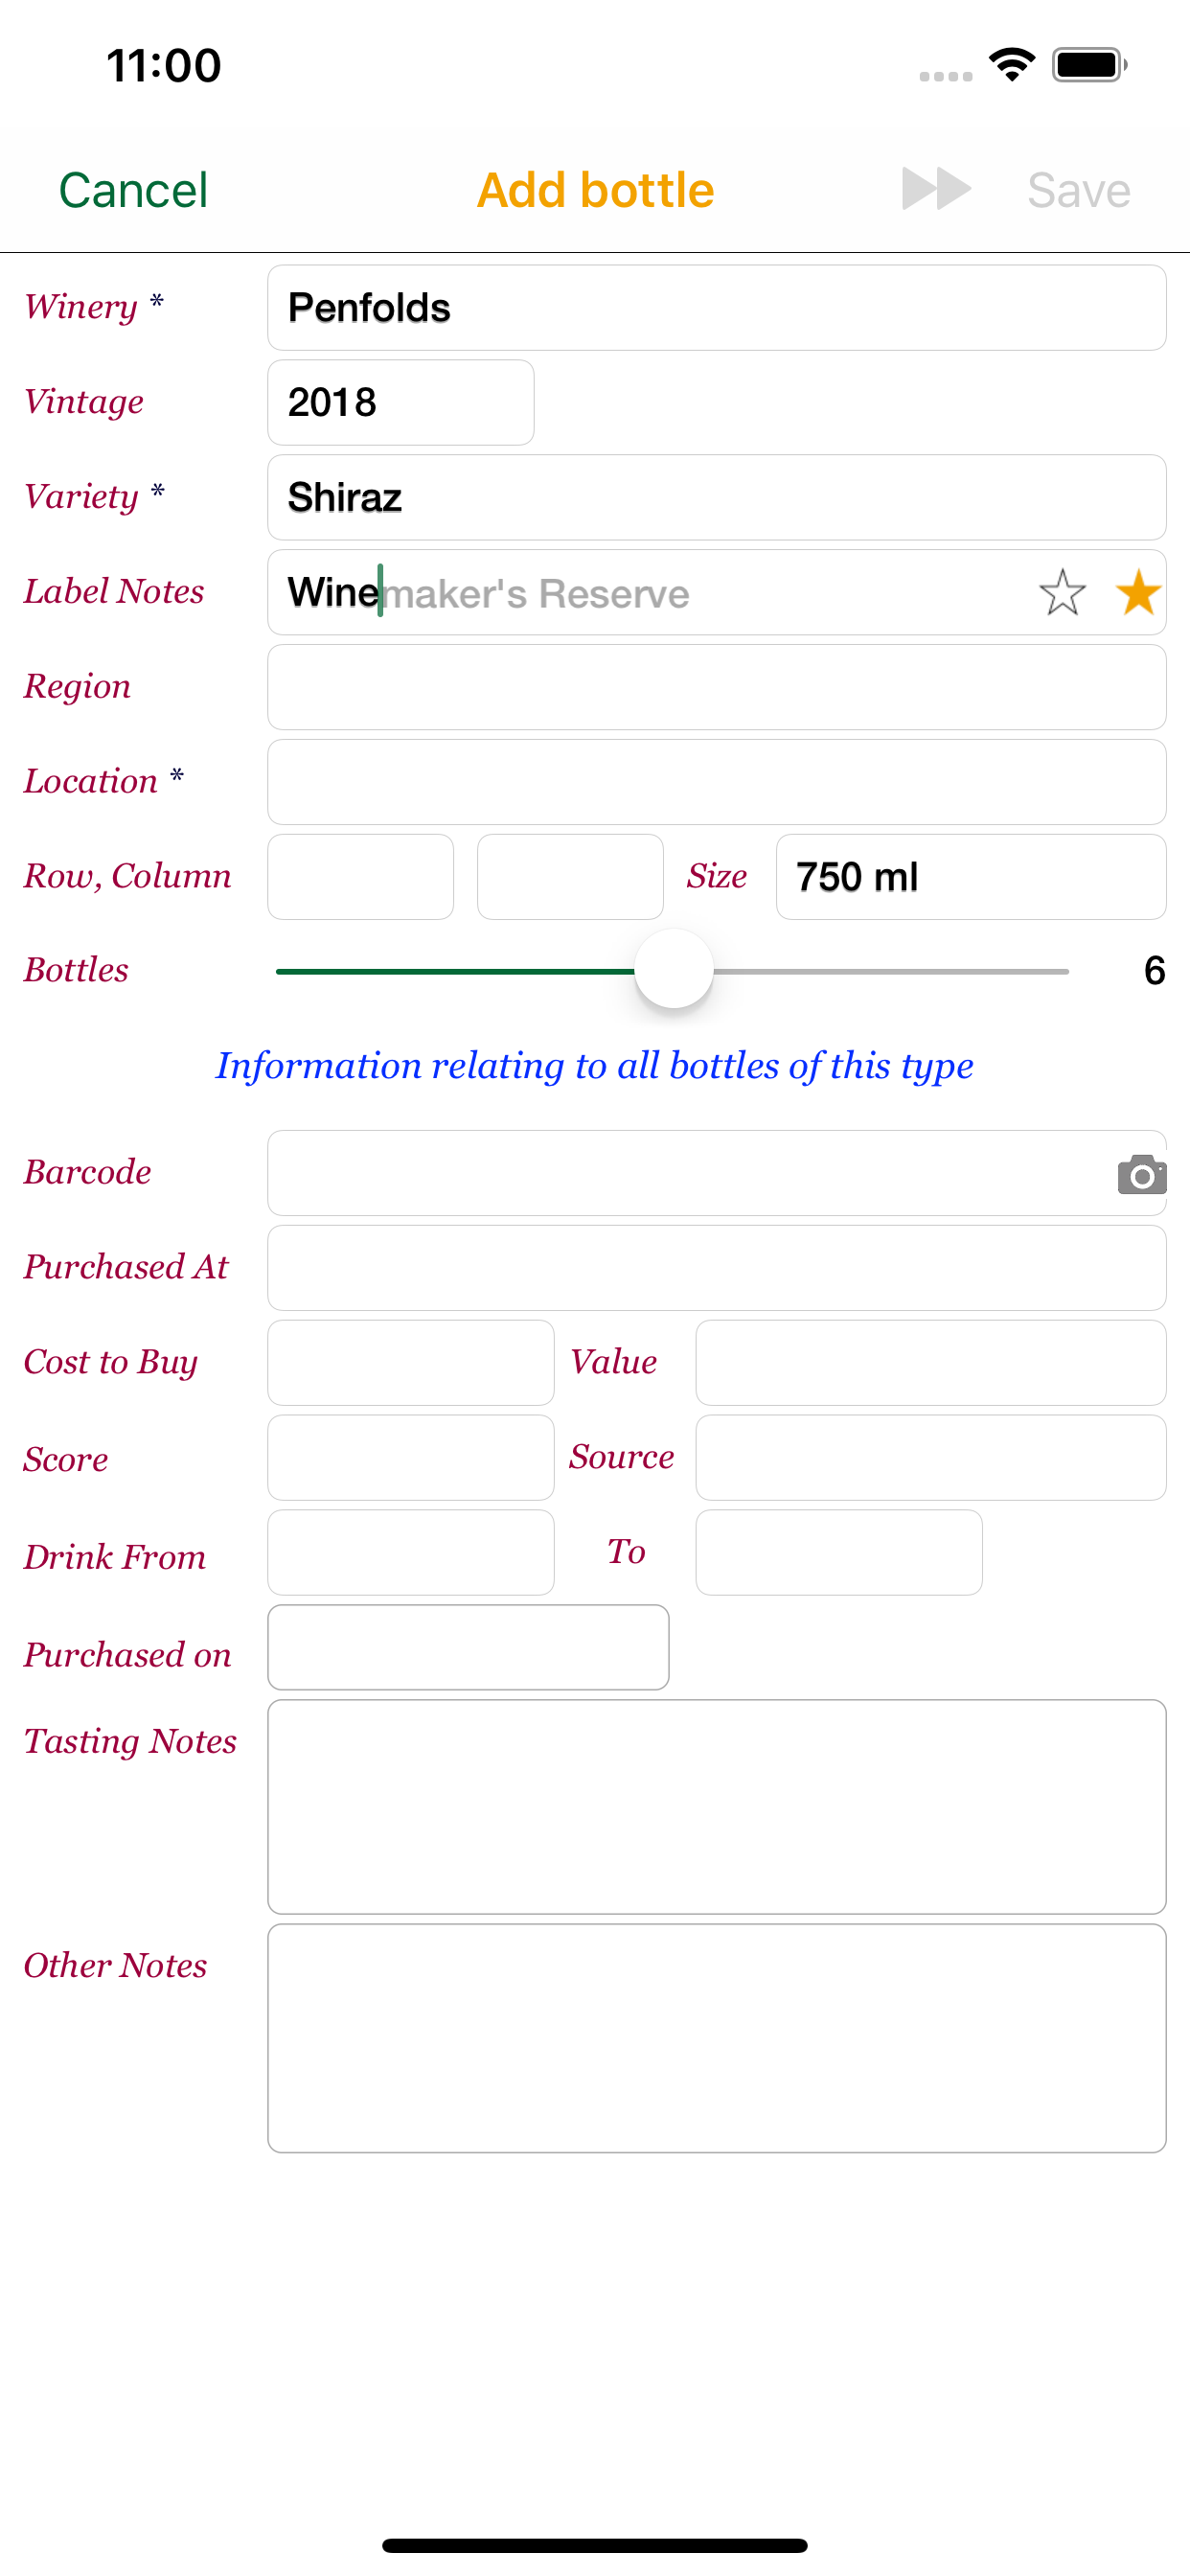Viewport: 1190px width, 2576px height.
Task: Select the Vintage field showing 2018
Action: tap(400, 402)
